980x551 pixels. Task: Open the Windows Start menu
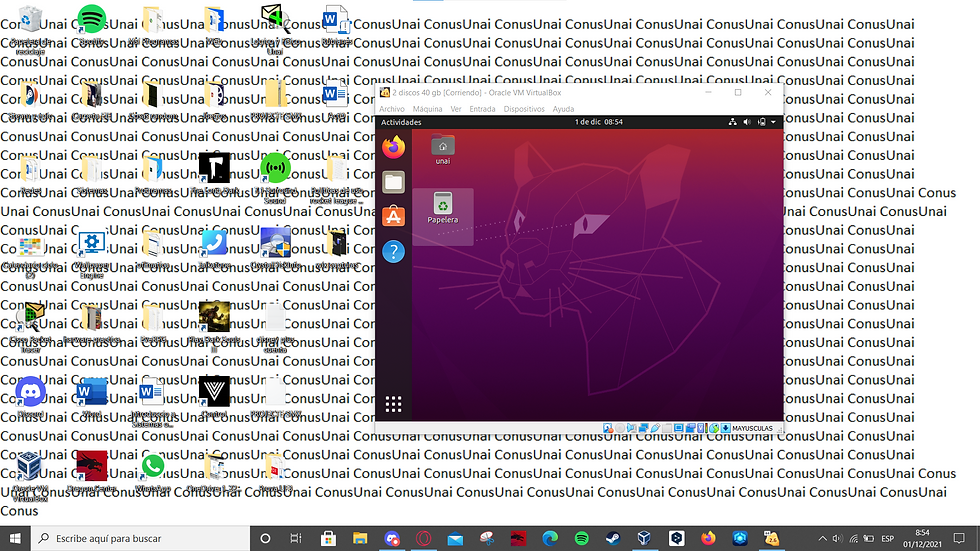tap(15, 538)
